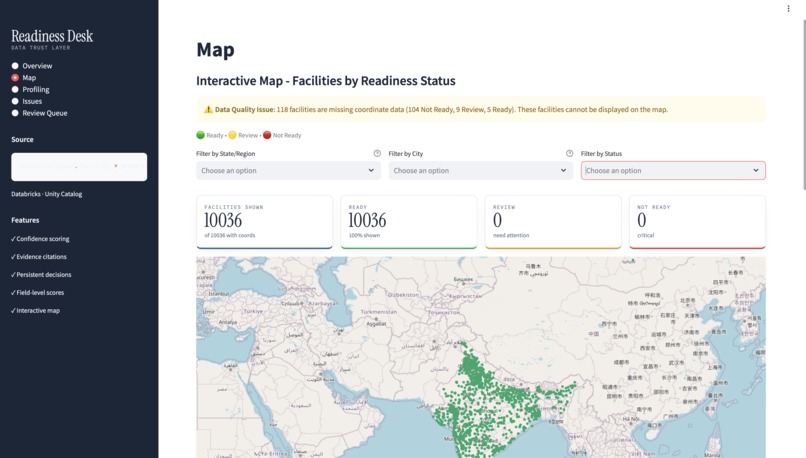Click the Evidence citations feature text
The image size is (806, 458).
click(41, 257)
